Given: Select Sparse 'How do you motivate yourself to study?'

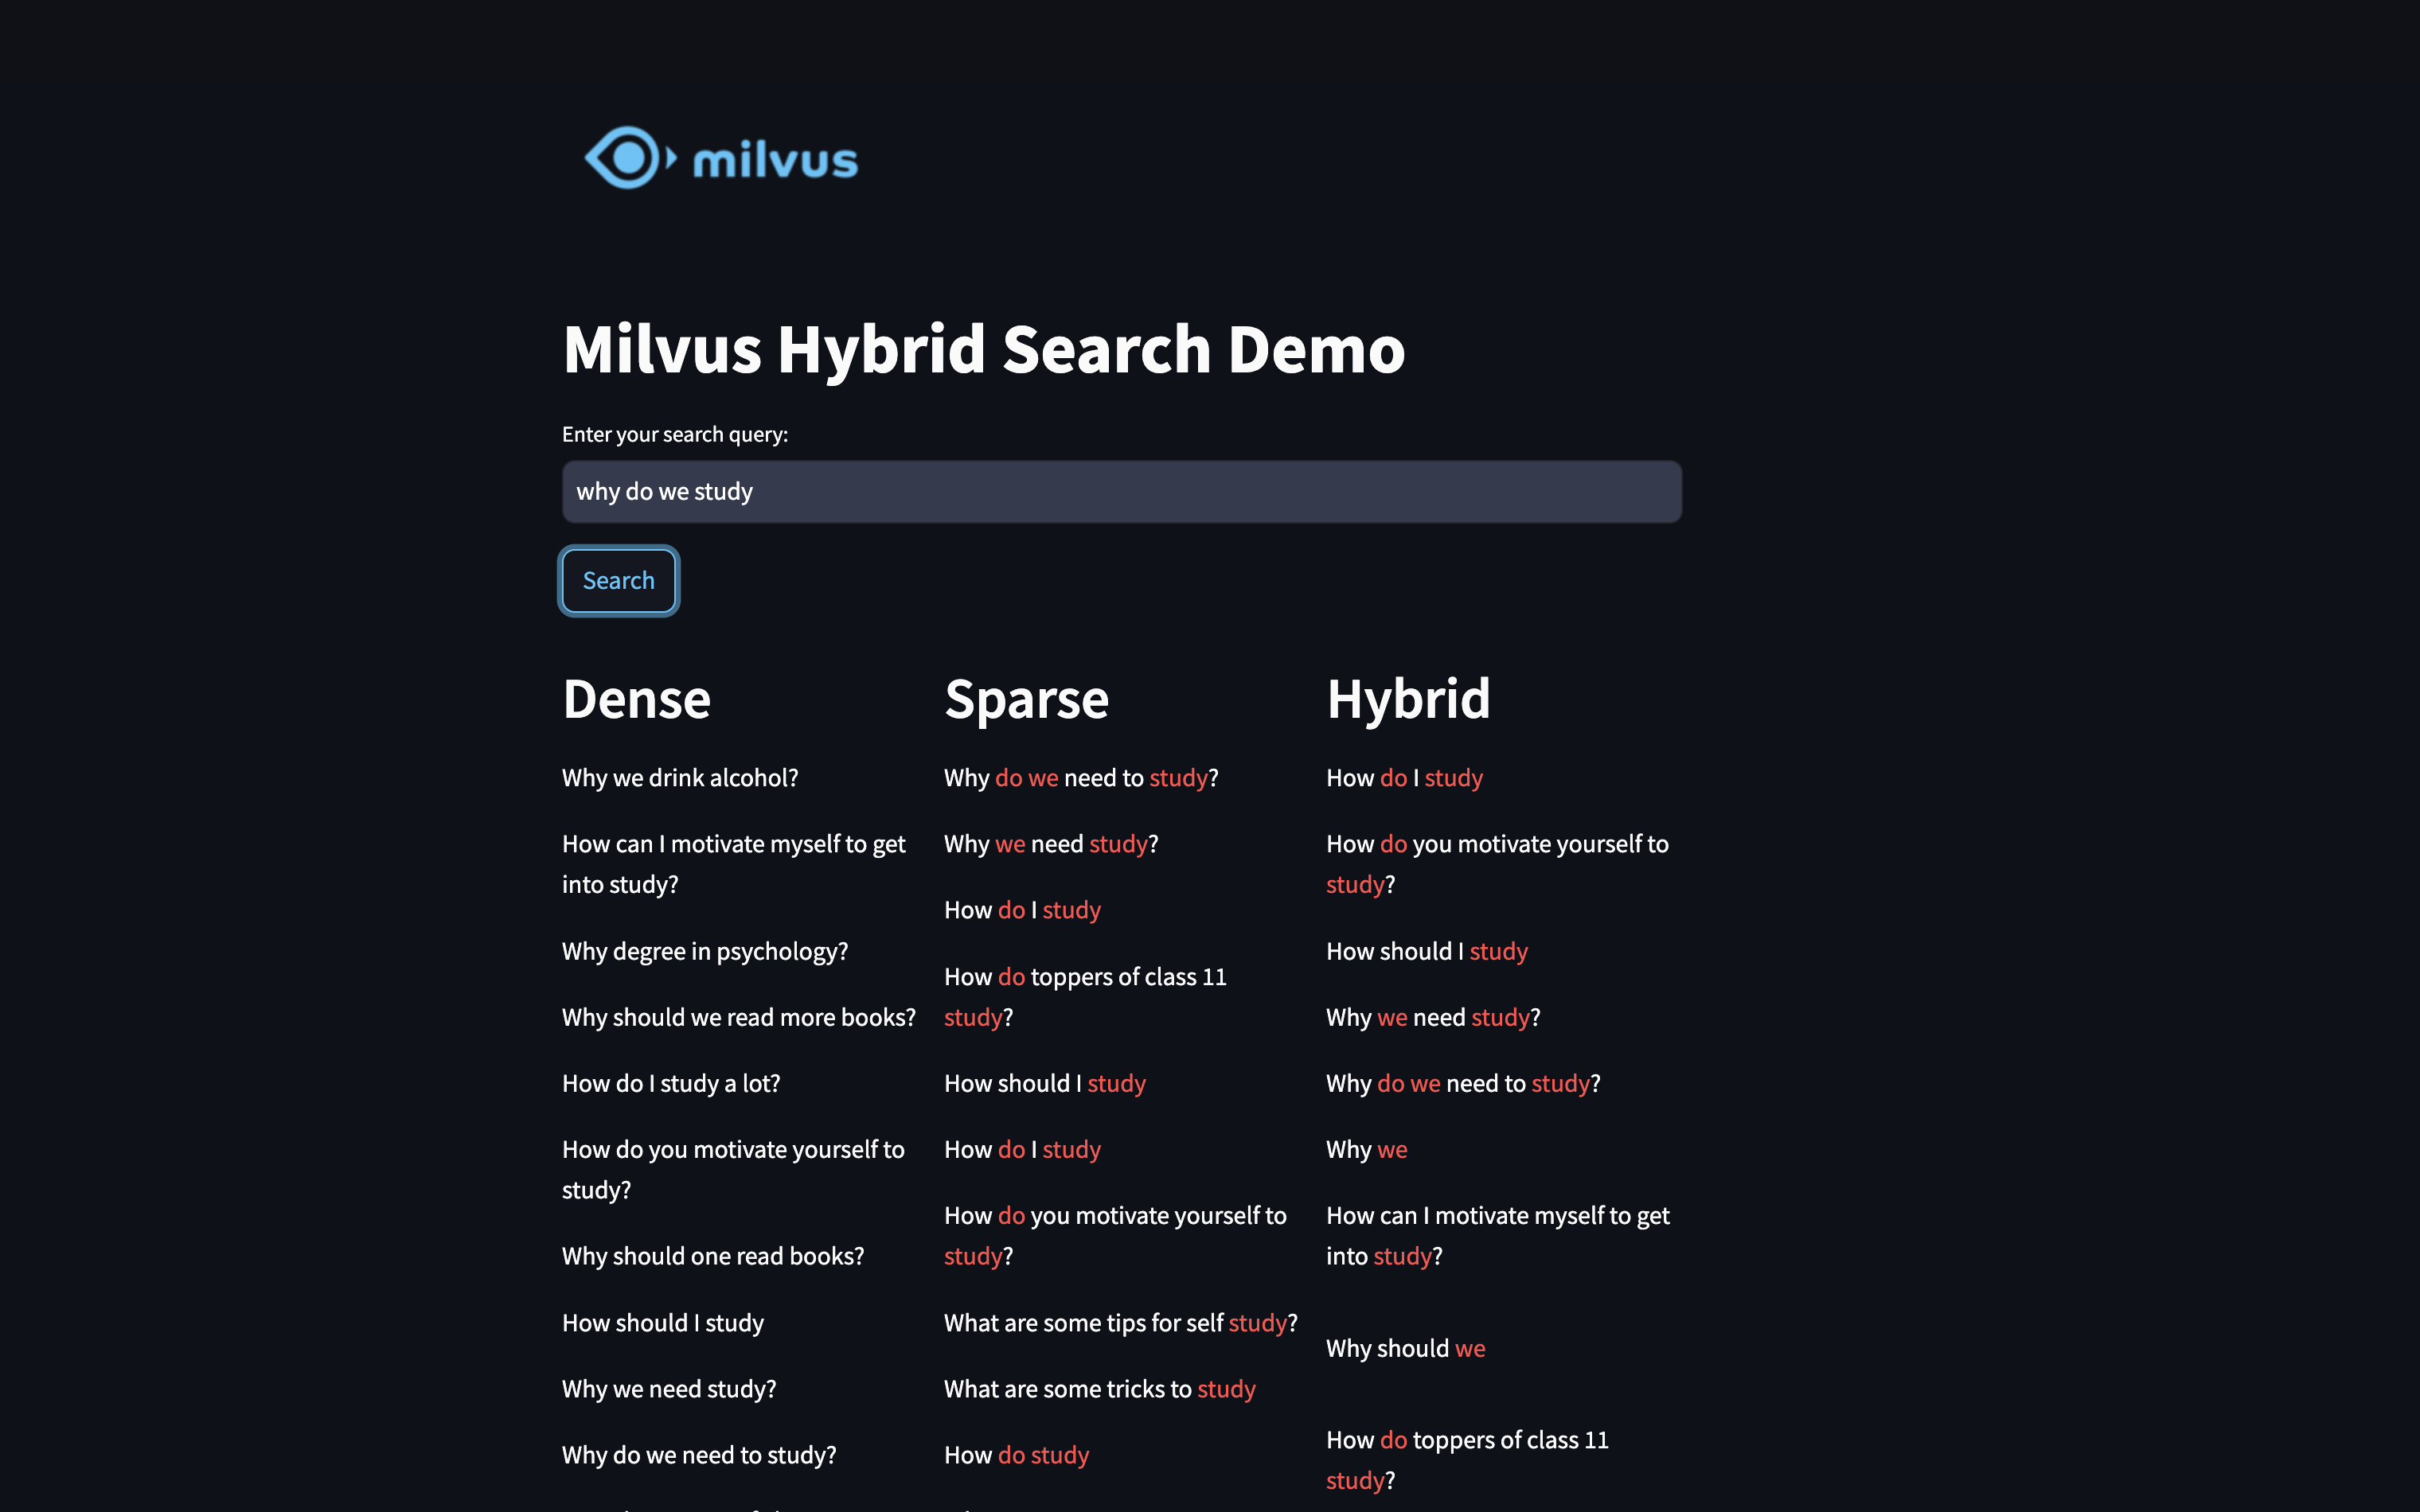Looking at the screenshot, I should point(1115,1236).
